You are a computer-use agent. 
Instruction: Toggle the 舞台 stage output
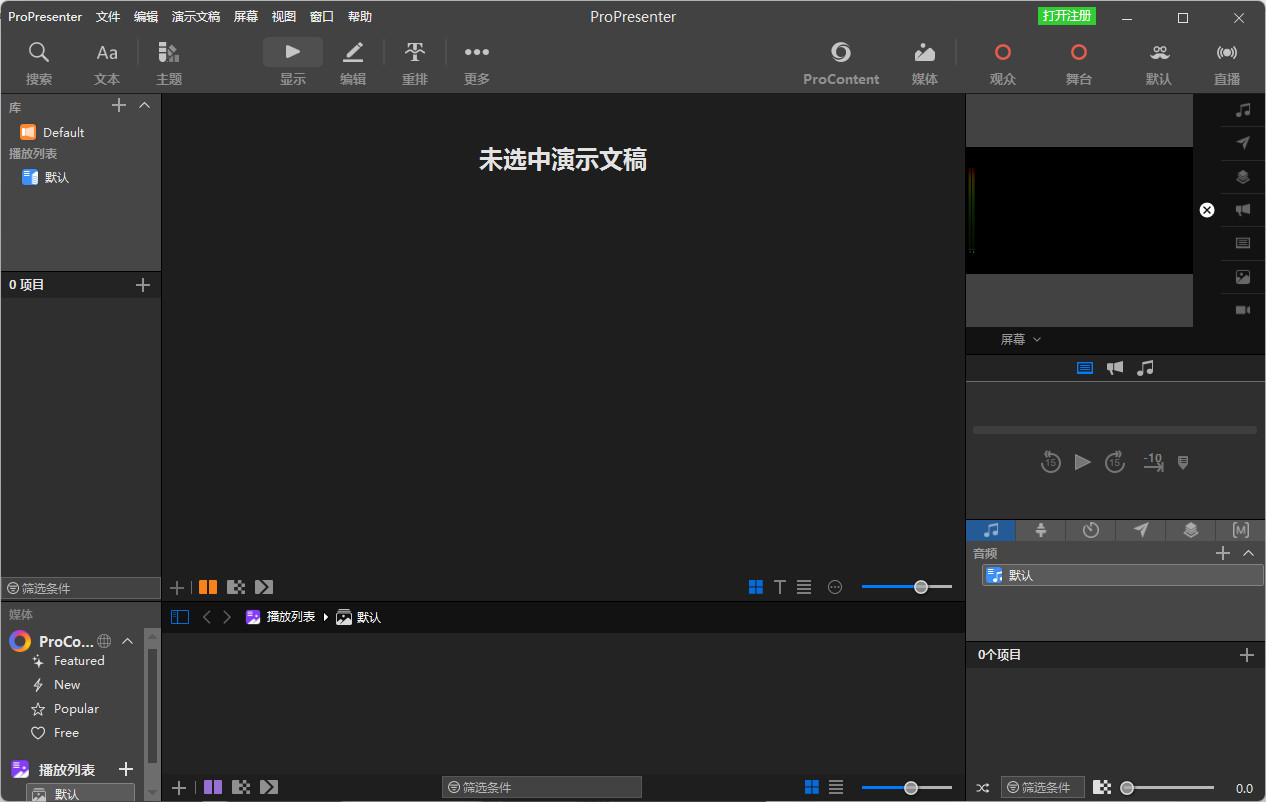pyautogui.click(x=1079, y=64)
